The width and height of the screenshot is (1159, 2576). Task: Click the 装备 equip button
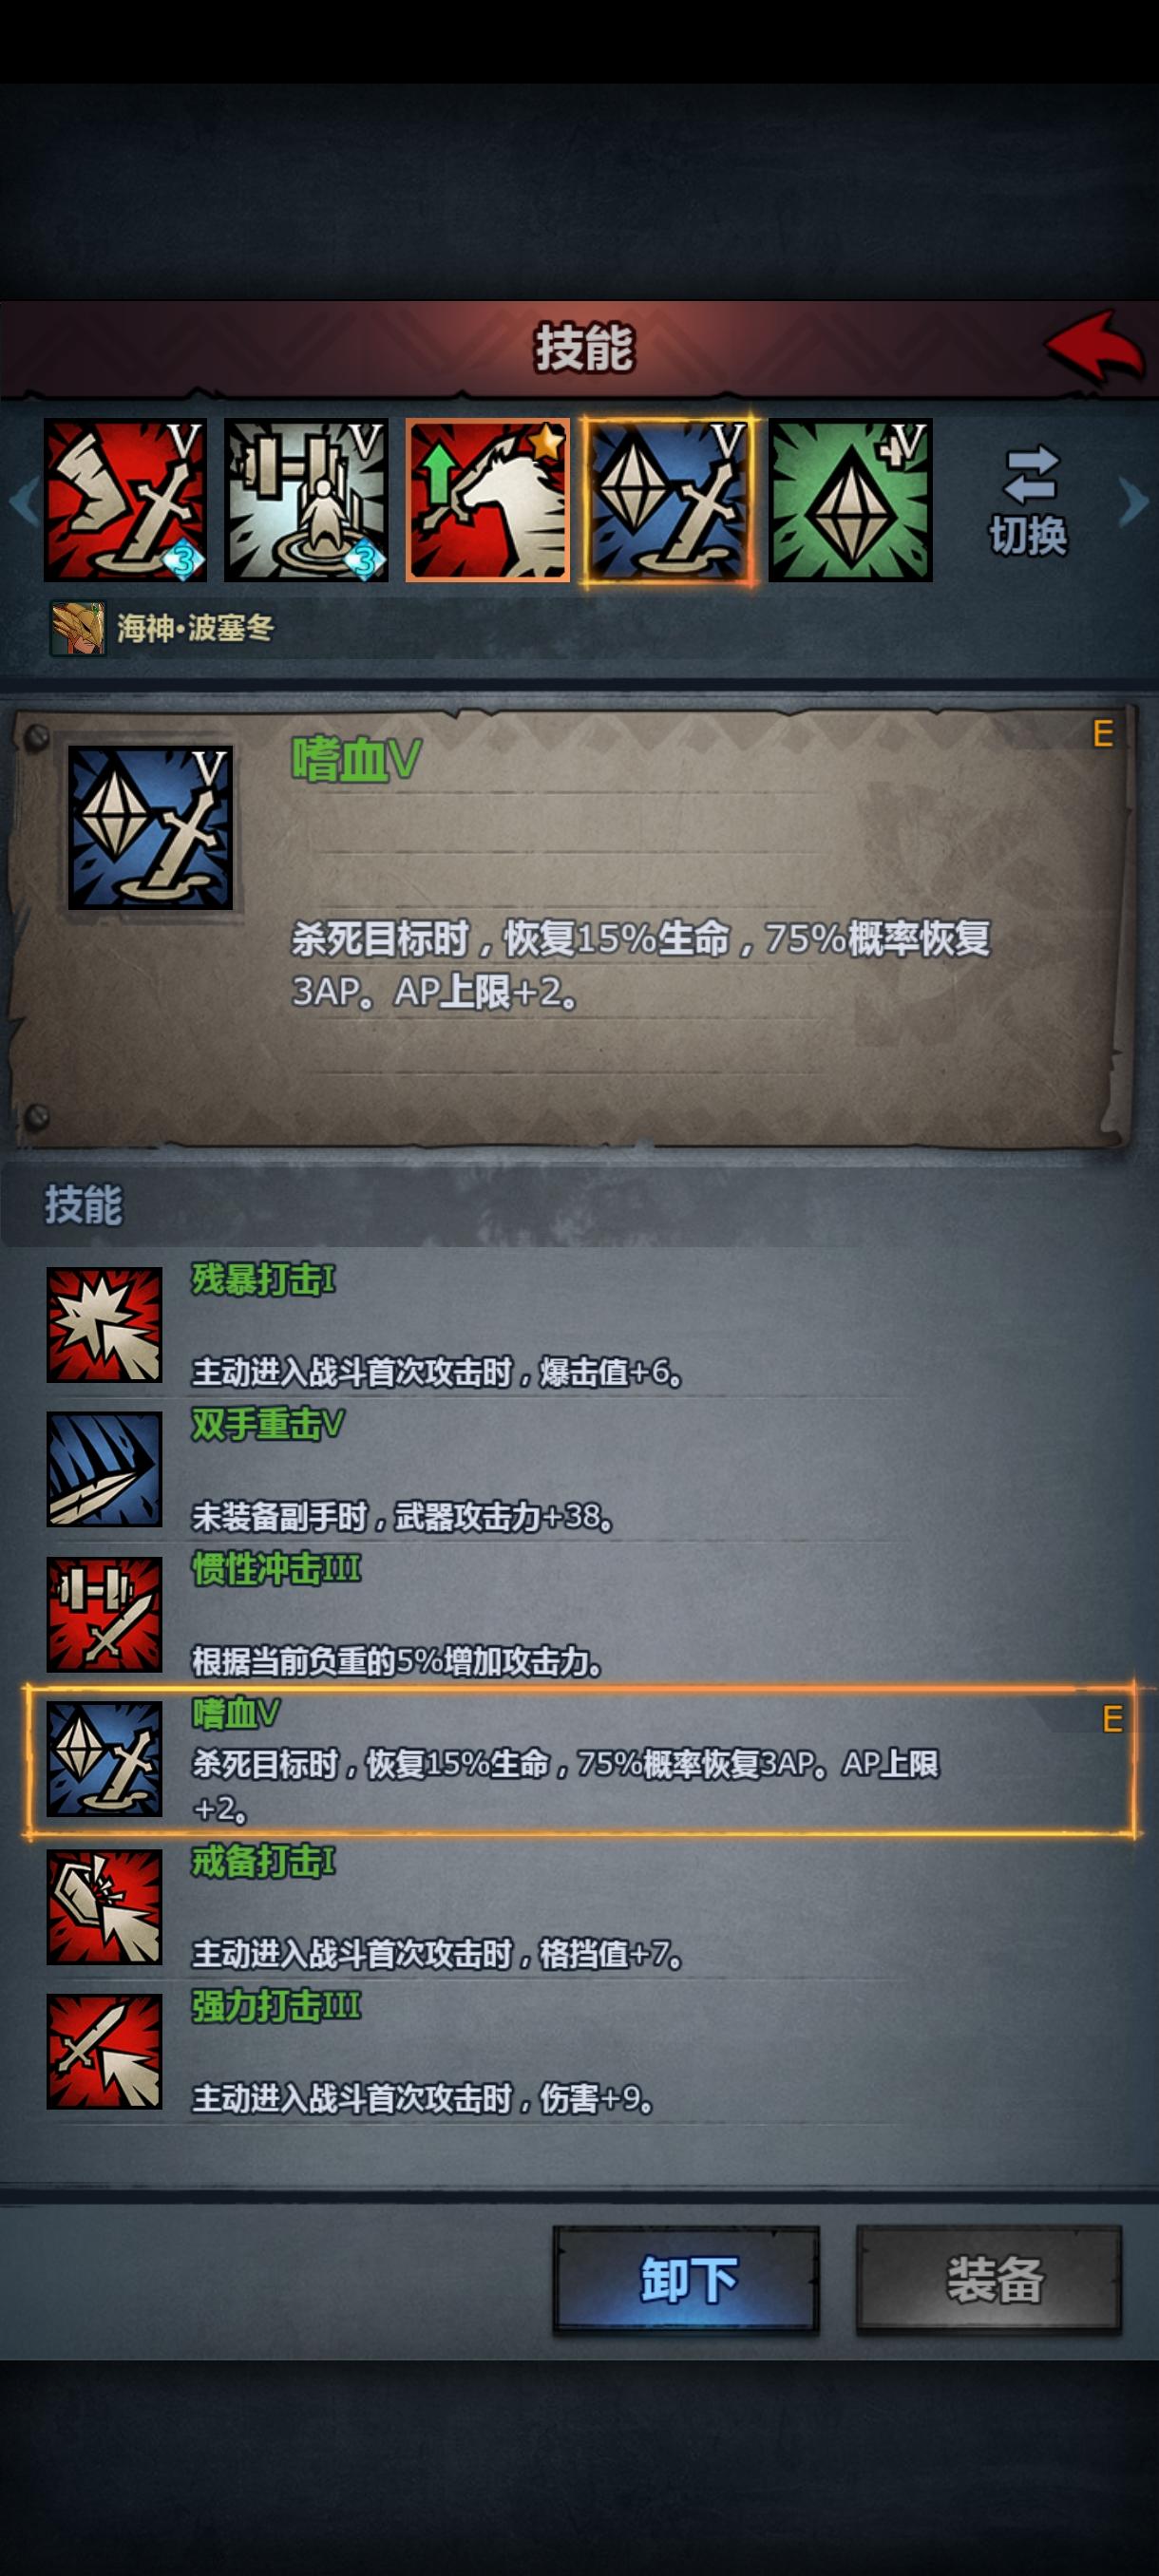[x=989, y=2281]
